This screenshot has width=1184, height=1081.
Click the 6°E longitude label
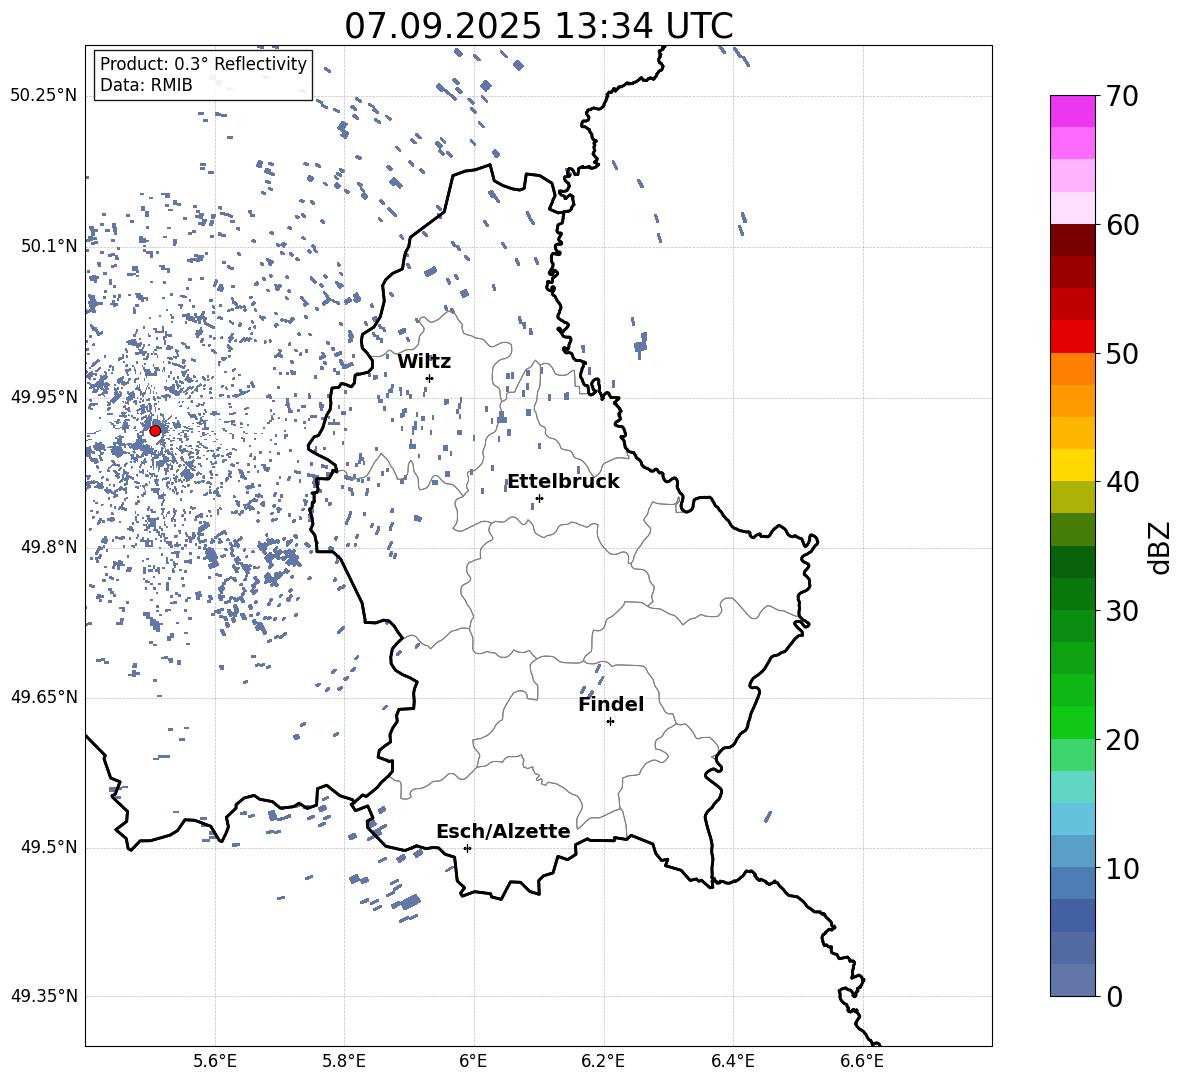[x=473, y=1061]
